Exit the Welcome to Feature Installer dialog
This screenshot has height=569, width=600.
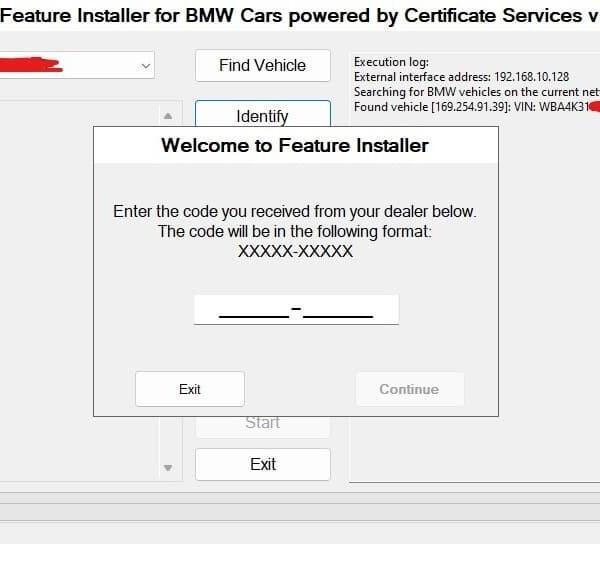pyautogui.click(x=190, y=389)
